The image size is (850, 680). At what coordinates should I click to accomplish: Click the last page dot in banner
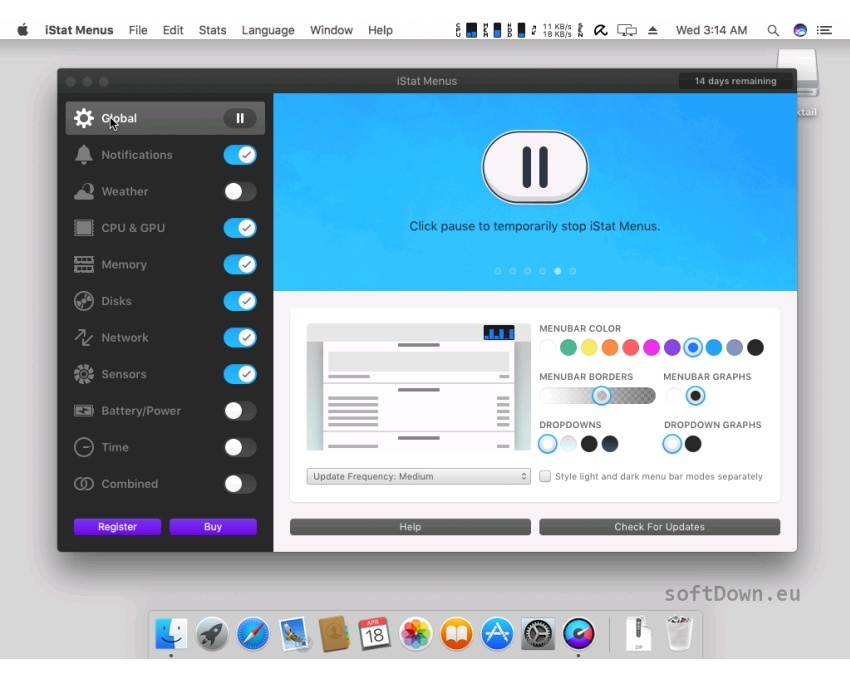click(572, 271)
